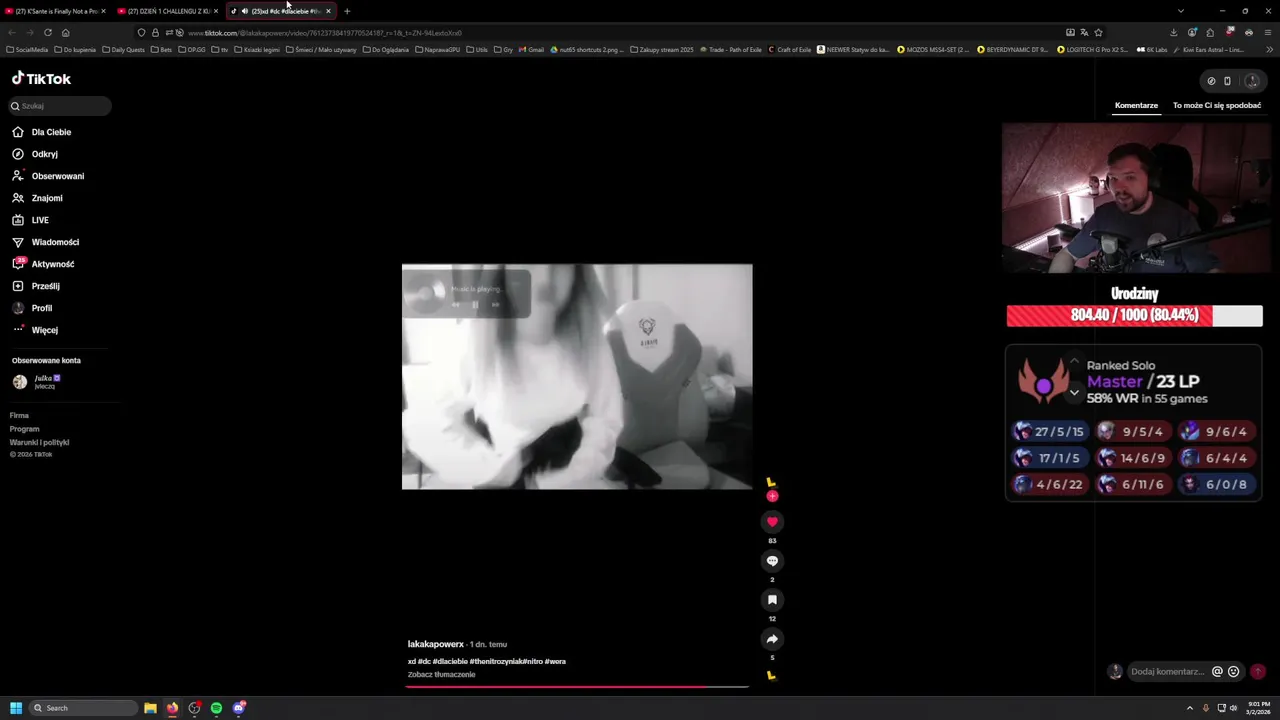Viewport: 1280px width, 720px height.
Task: Switch to DZIEŃ 1 CHALLENGU browser tab
Action: tap(168, 11)
